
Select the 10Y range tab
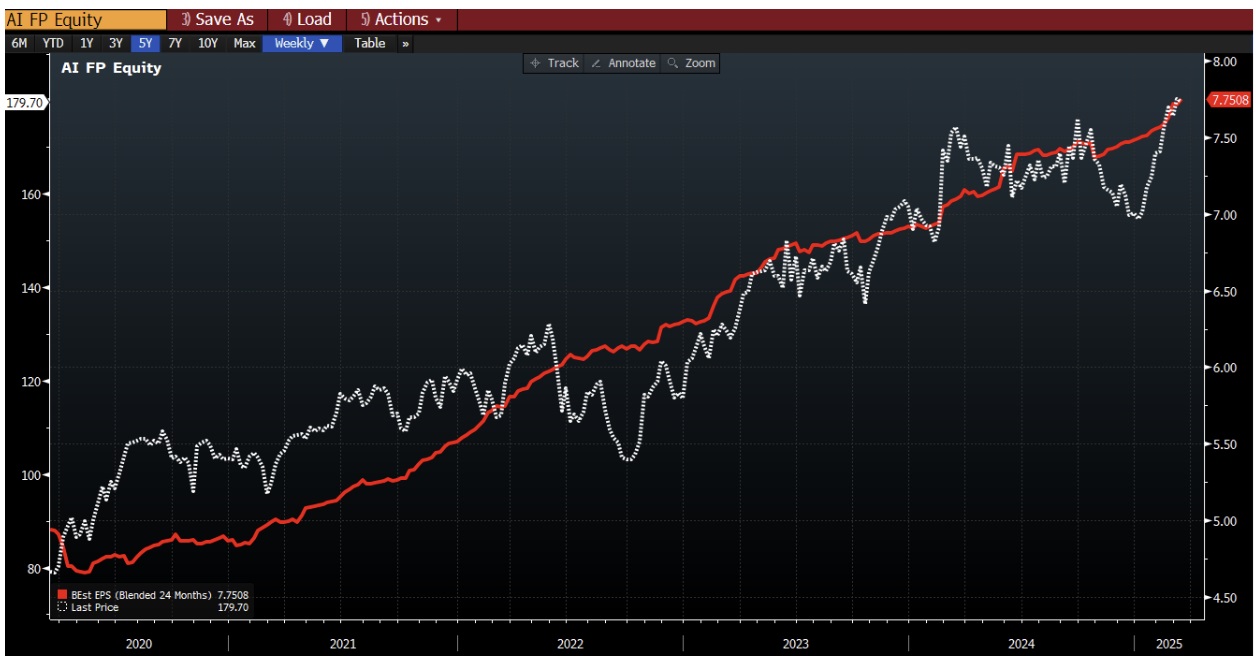(208, 44)
